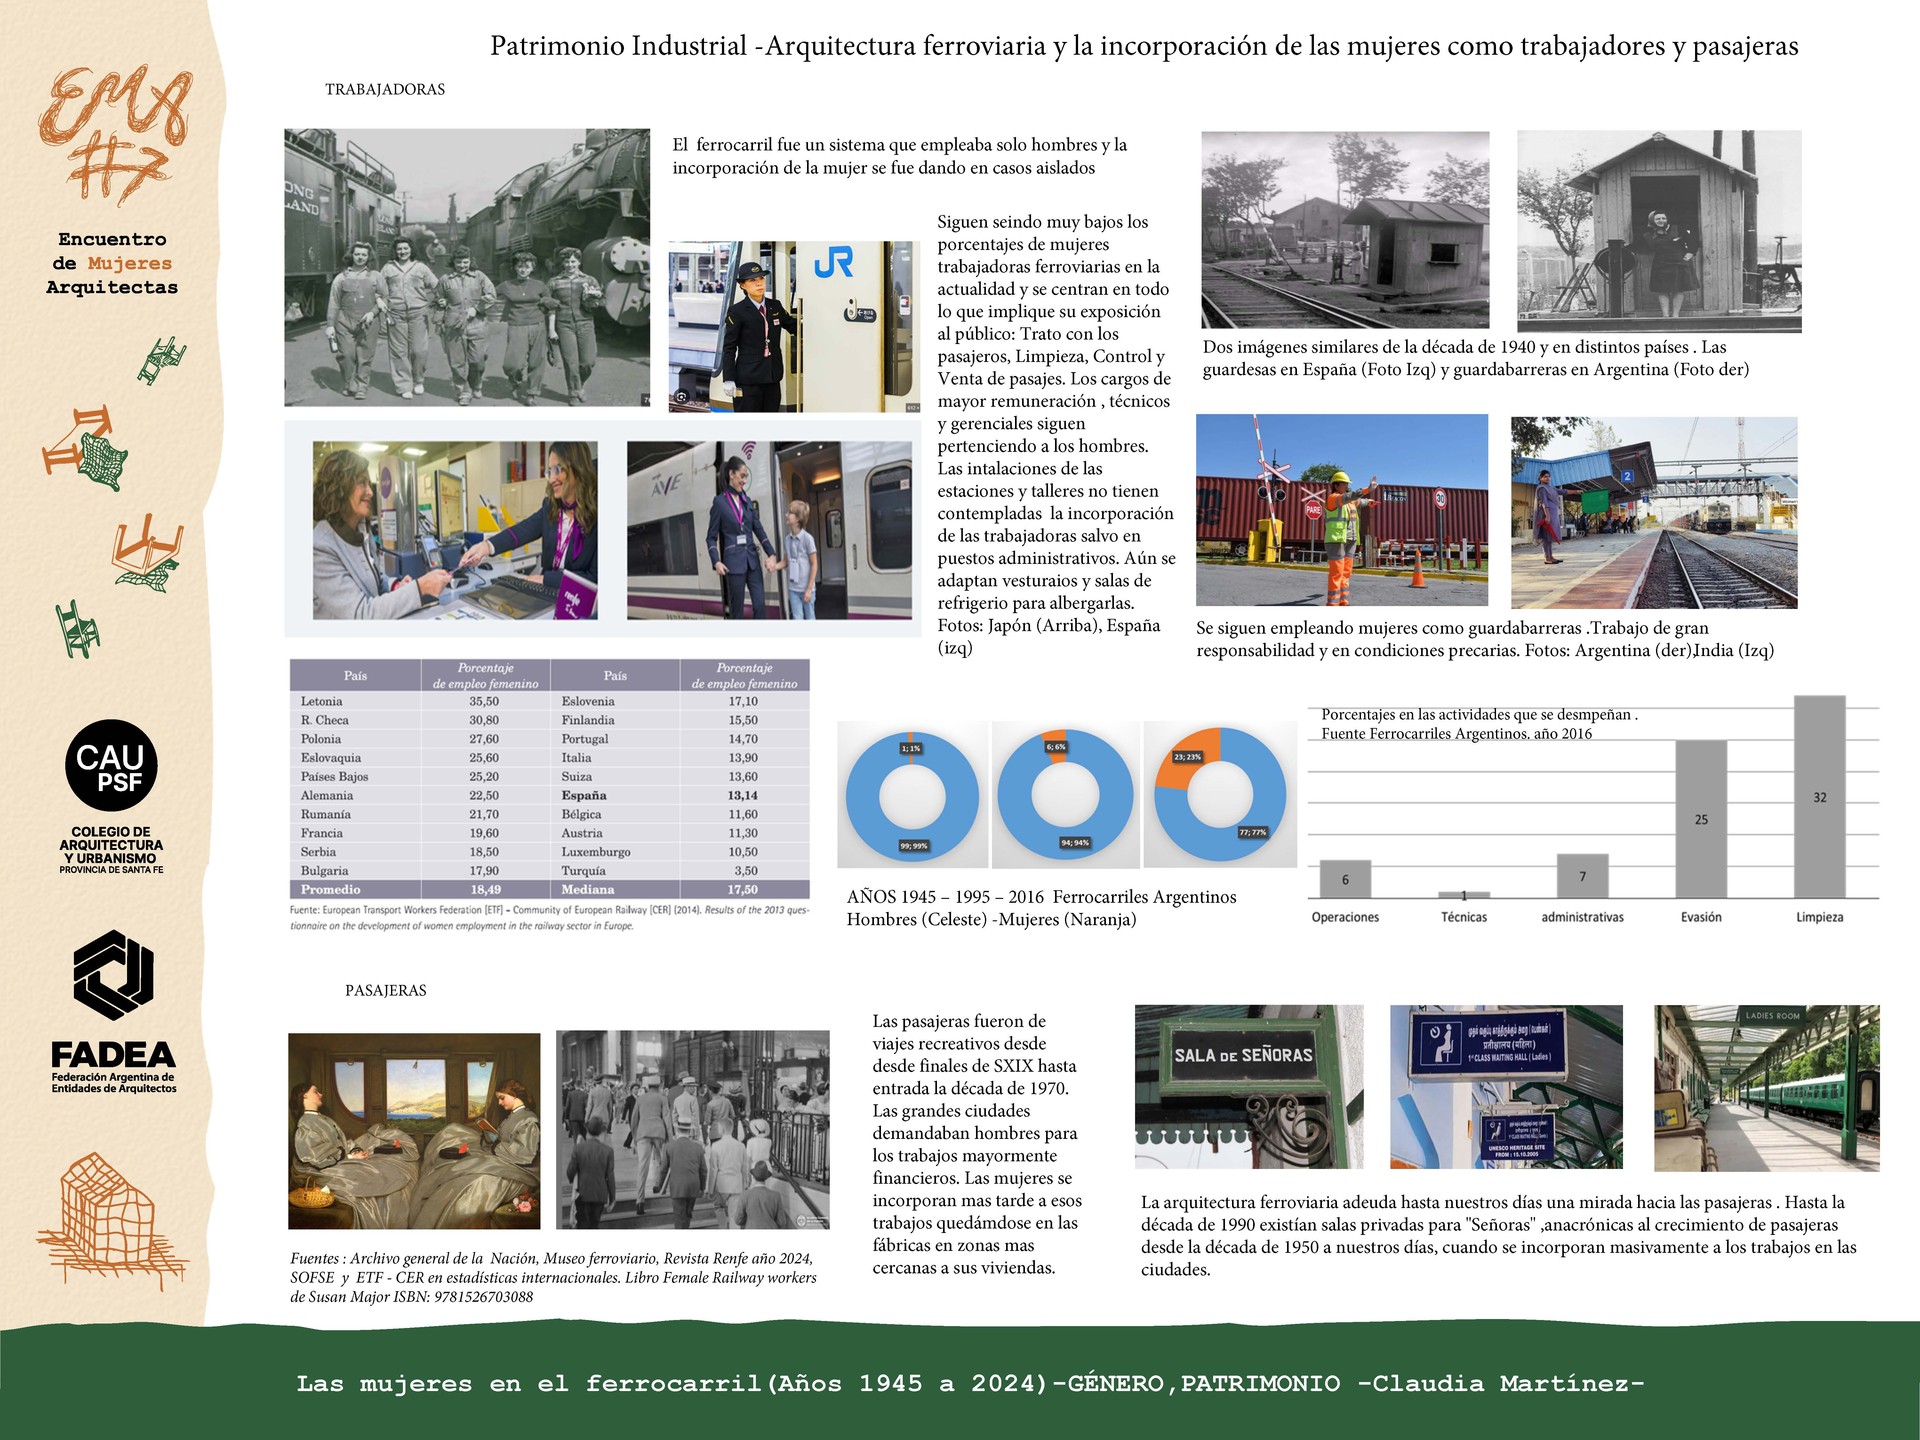Click the TRABAJADORAS section heading
Screen dimensions: 1920x1440
tap(385, 89)
